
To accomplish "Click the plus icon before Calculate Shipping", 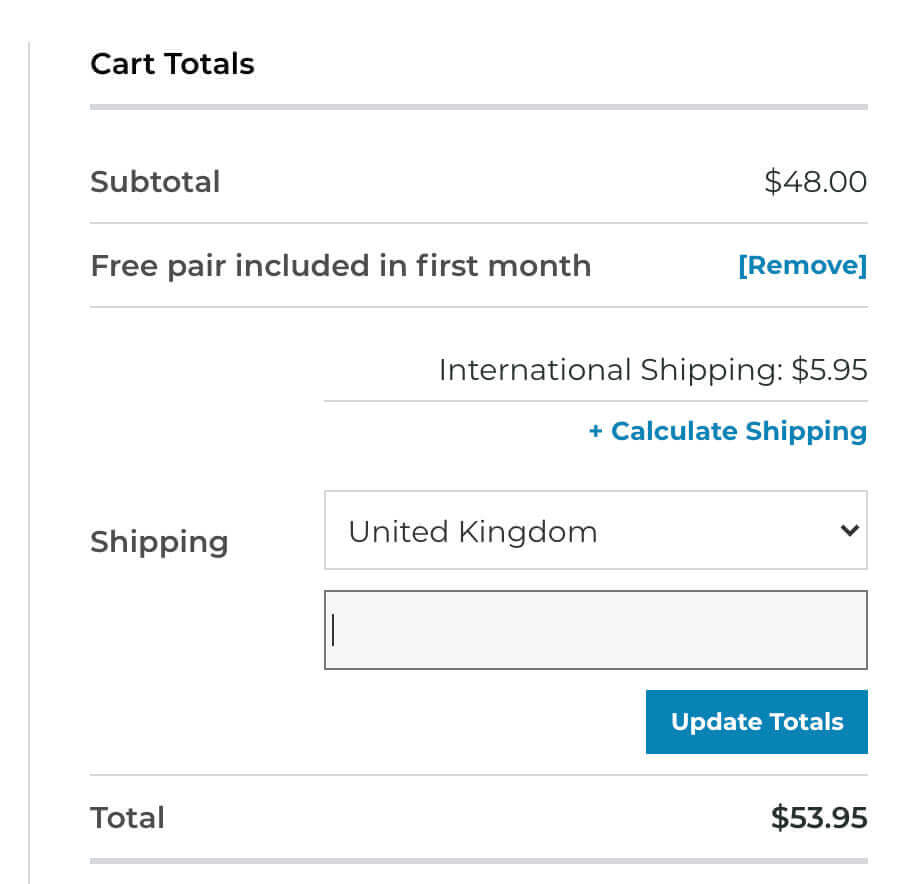I will 593,431.
